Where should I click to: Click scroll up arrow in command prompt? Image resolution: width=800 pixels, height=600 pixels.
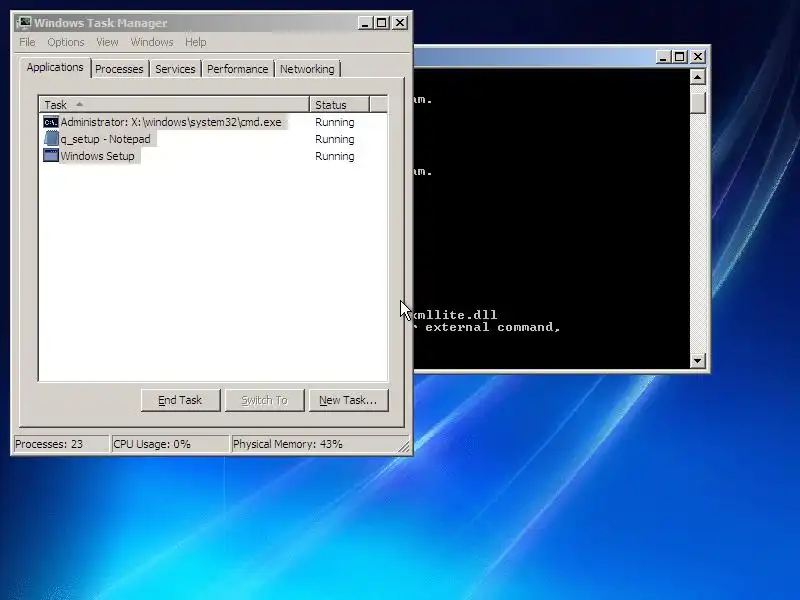(x=697, y=77)
